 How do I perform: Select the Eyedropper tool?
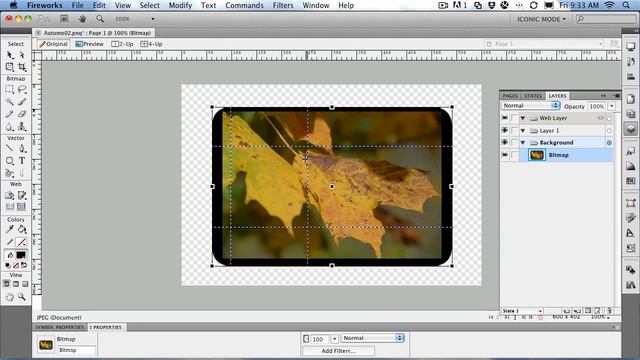tap(10, 229)
